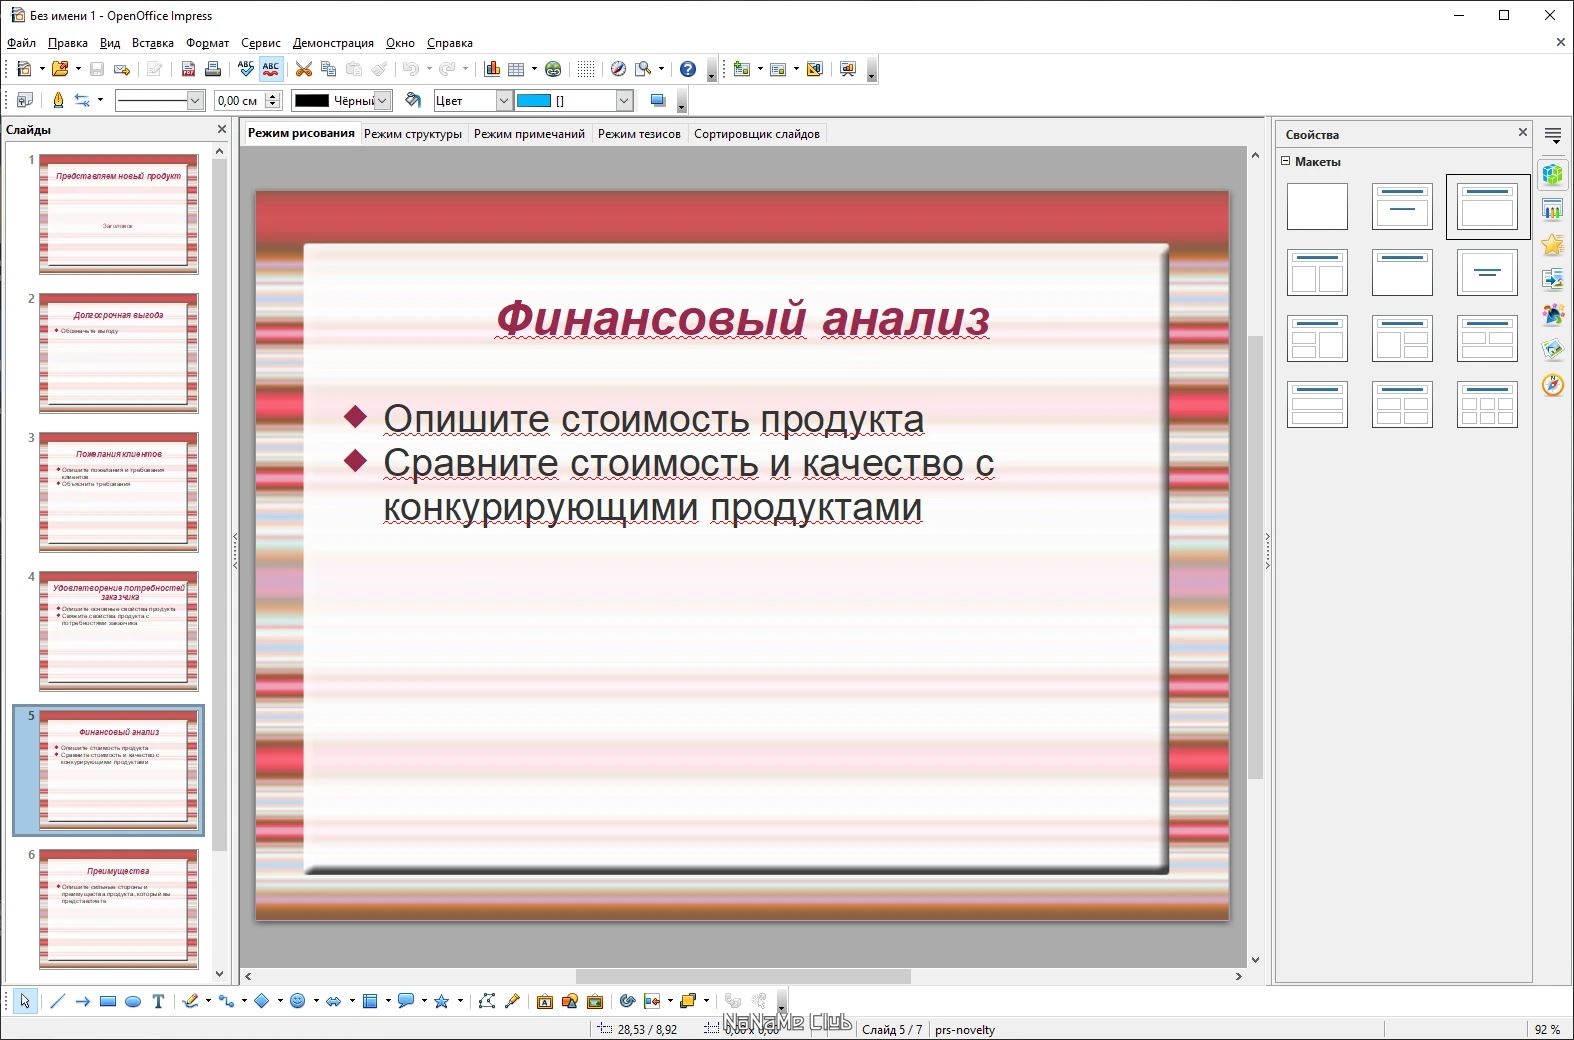Choose the Title and two content layout
Image resolution: width=1574 pixels, height=1040 pixels.
click(x=1317, y=273)
